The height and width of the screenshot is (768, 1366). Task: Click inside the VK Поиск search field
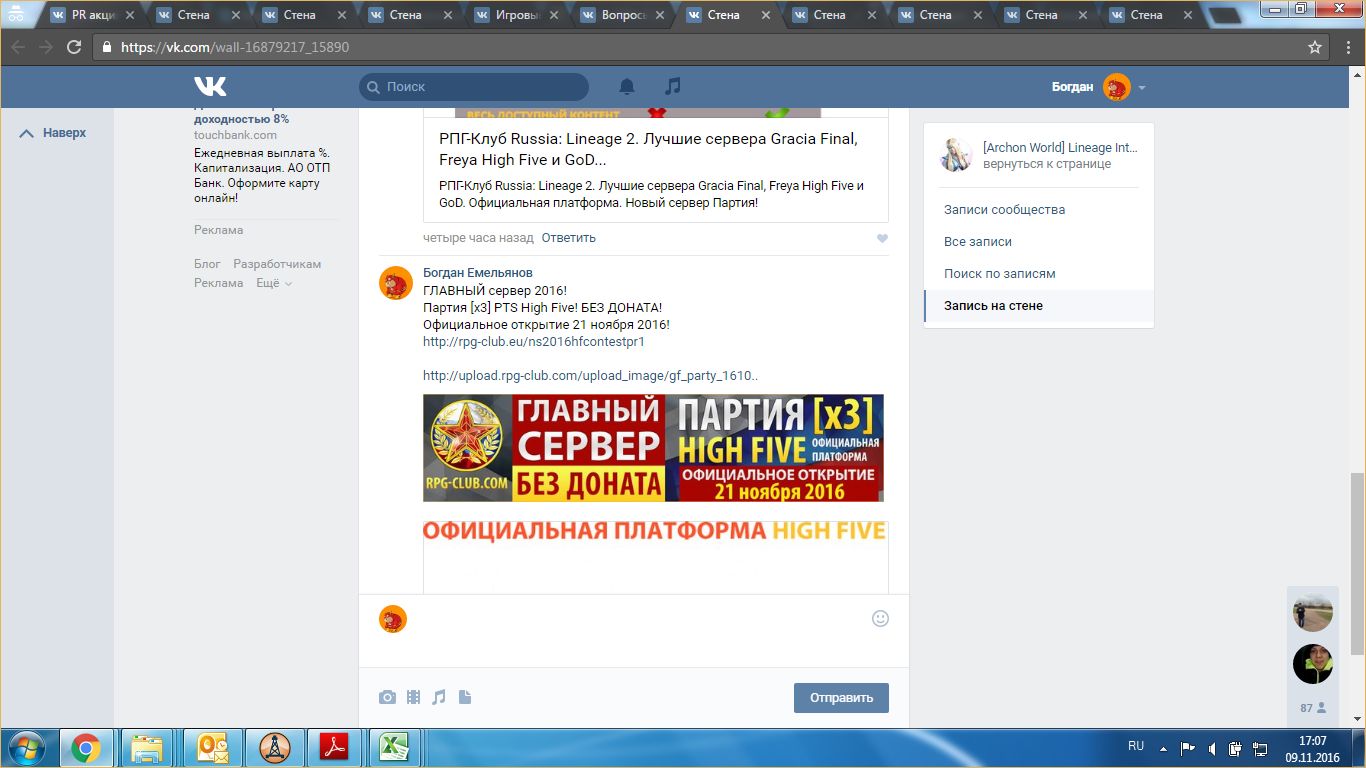(474, 87)
